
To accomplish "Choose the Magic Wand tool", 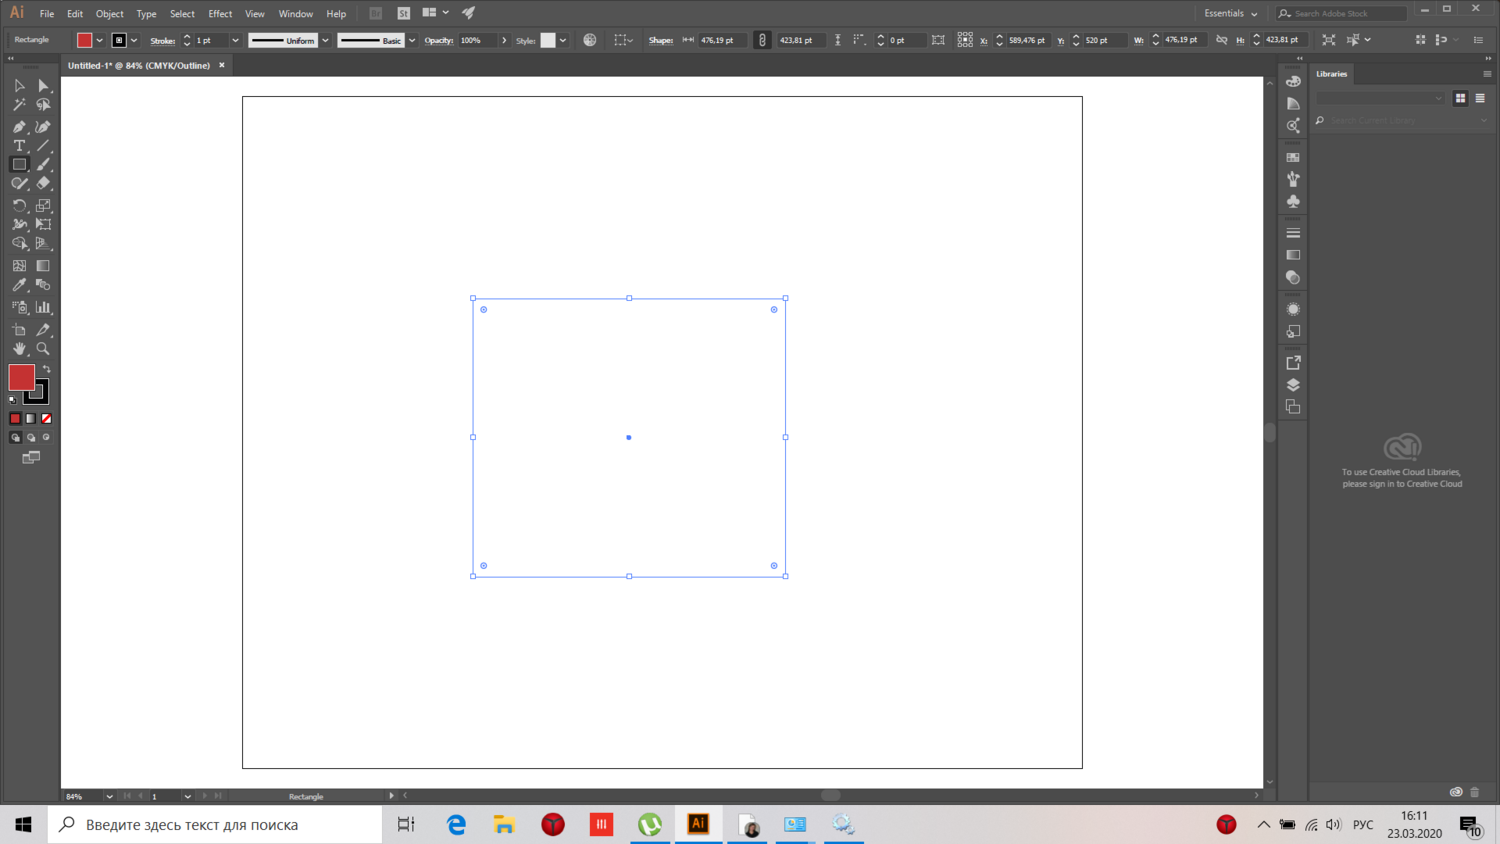I will (x=19, y=105).
